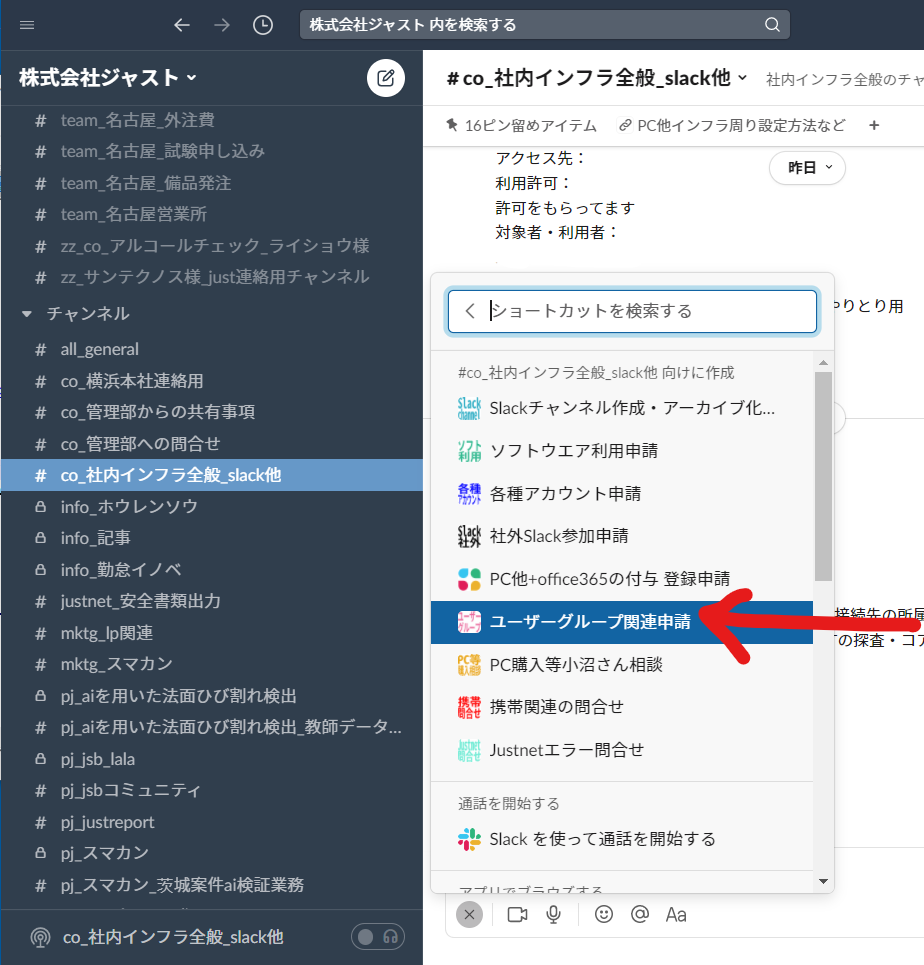924x965 pixels.
Task: Click the 株式会社ジャスト 内を検索する search bar
Action: 544,25
